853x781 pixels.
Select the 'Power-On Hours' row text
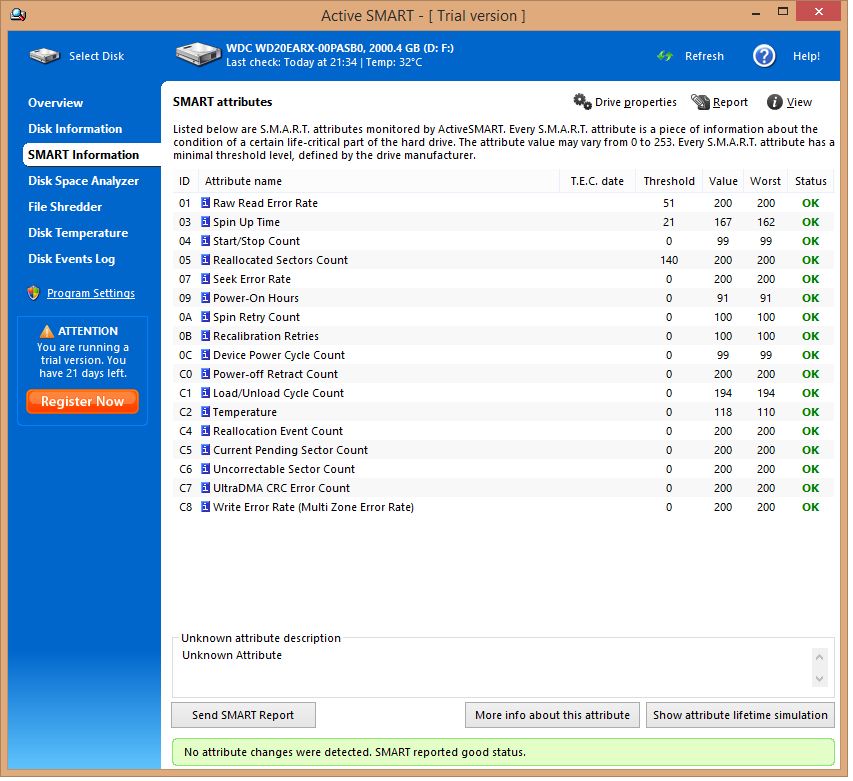[x=257, y=299]
